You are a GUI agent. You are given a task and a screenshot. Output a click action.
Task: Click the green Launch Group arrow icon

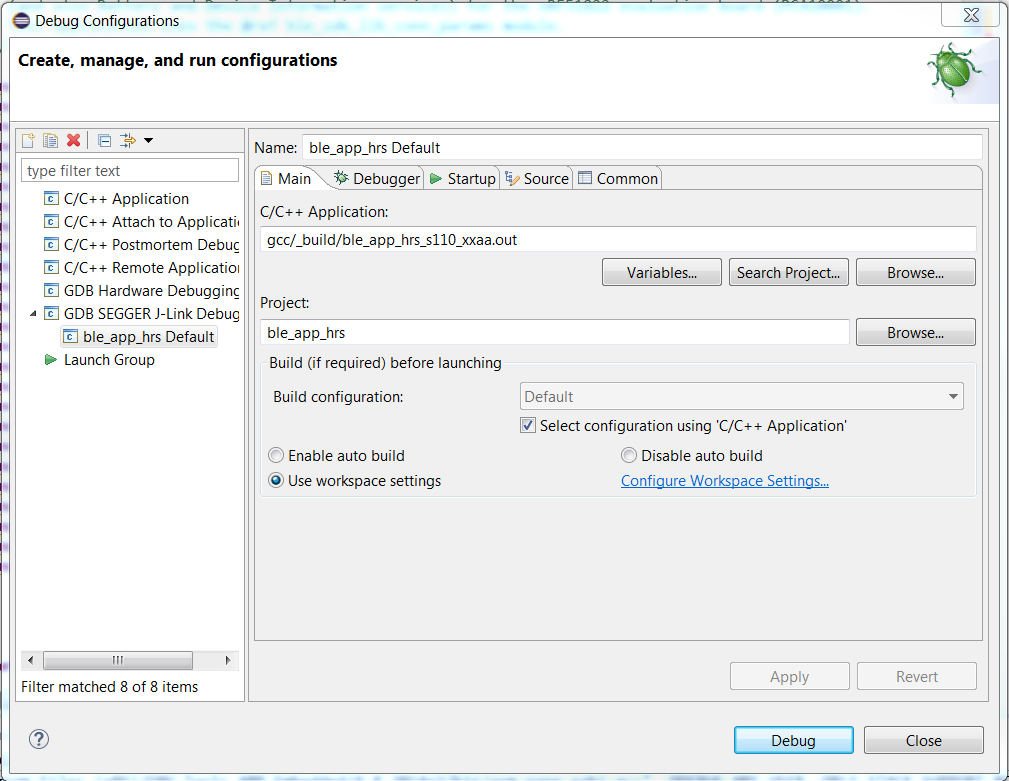coord(51,360)
